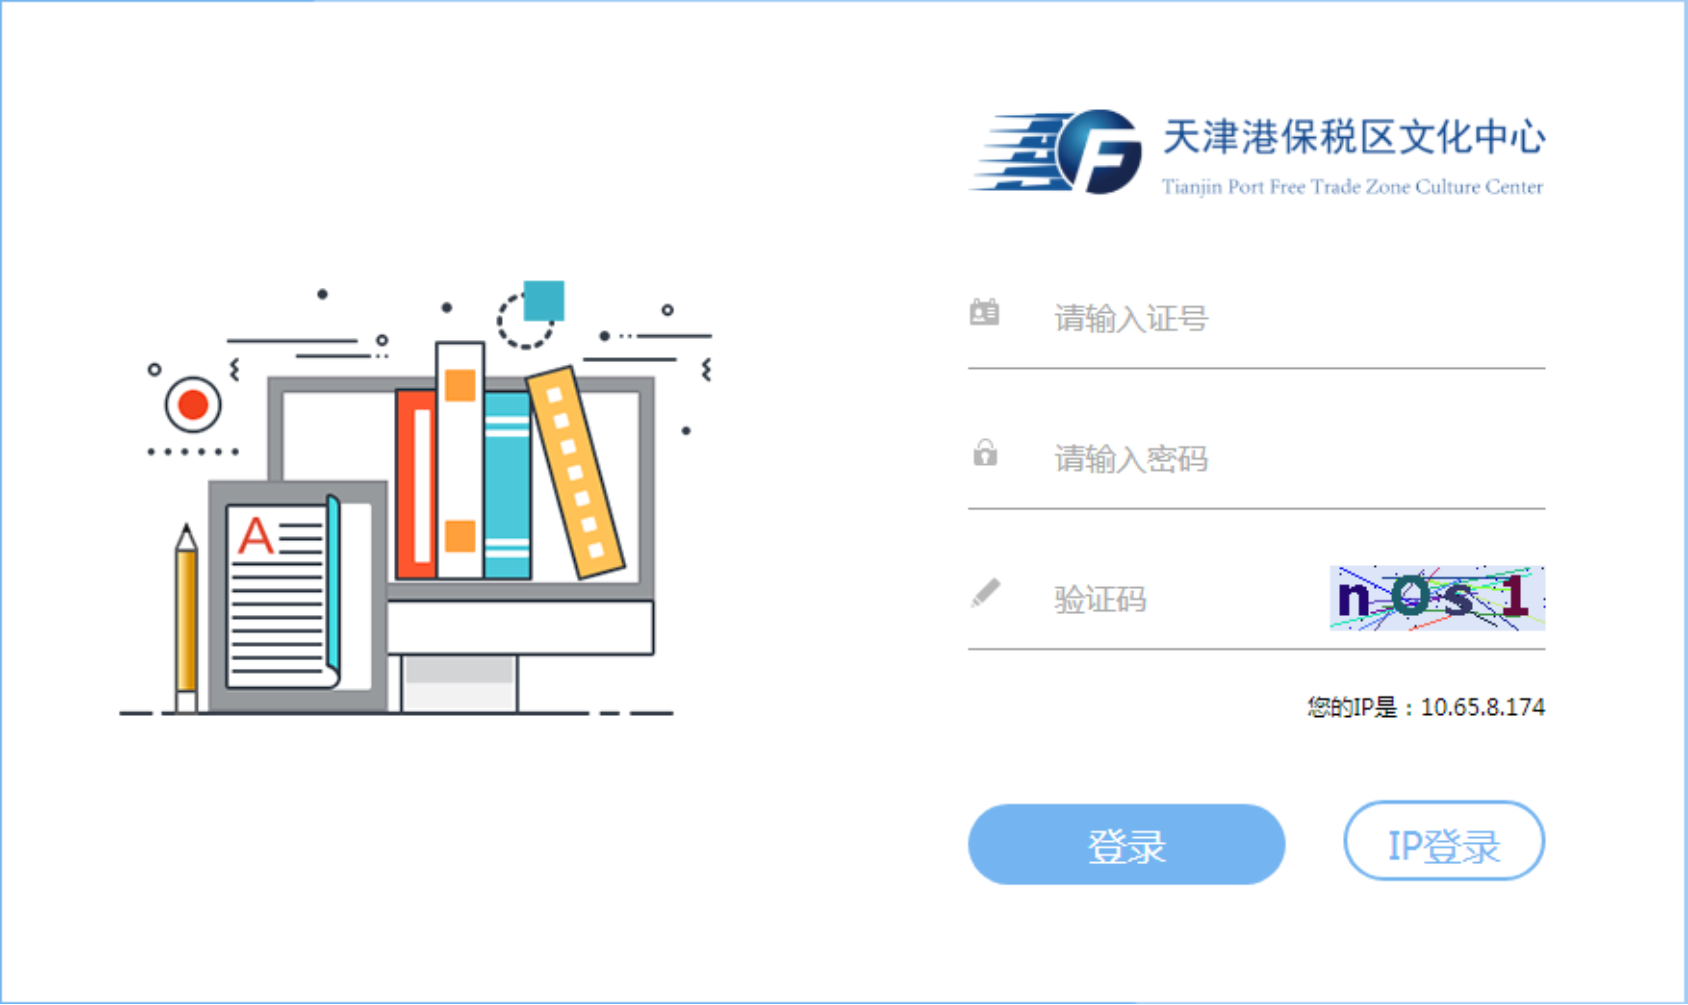Click the pencil icon beside 验证码
The image size is (1688, 1005).
(x=985, y=593)
